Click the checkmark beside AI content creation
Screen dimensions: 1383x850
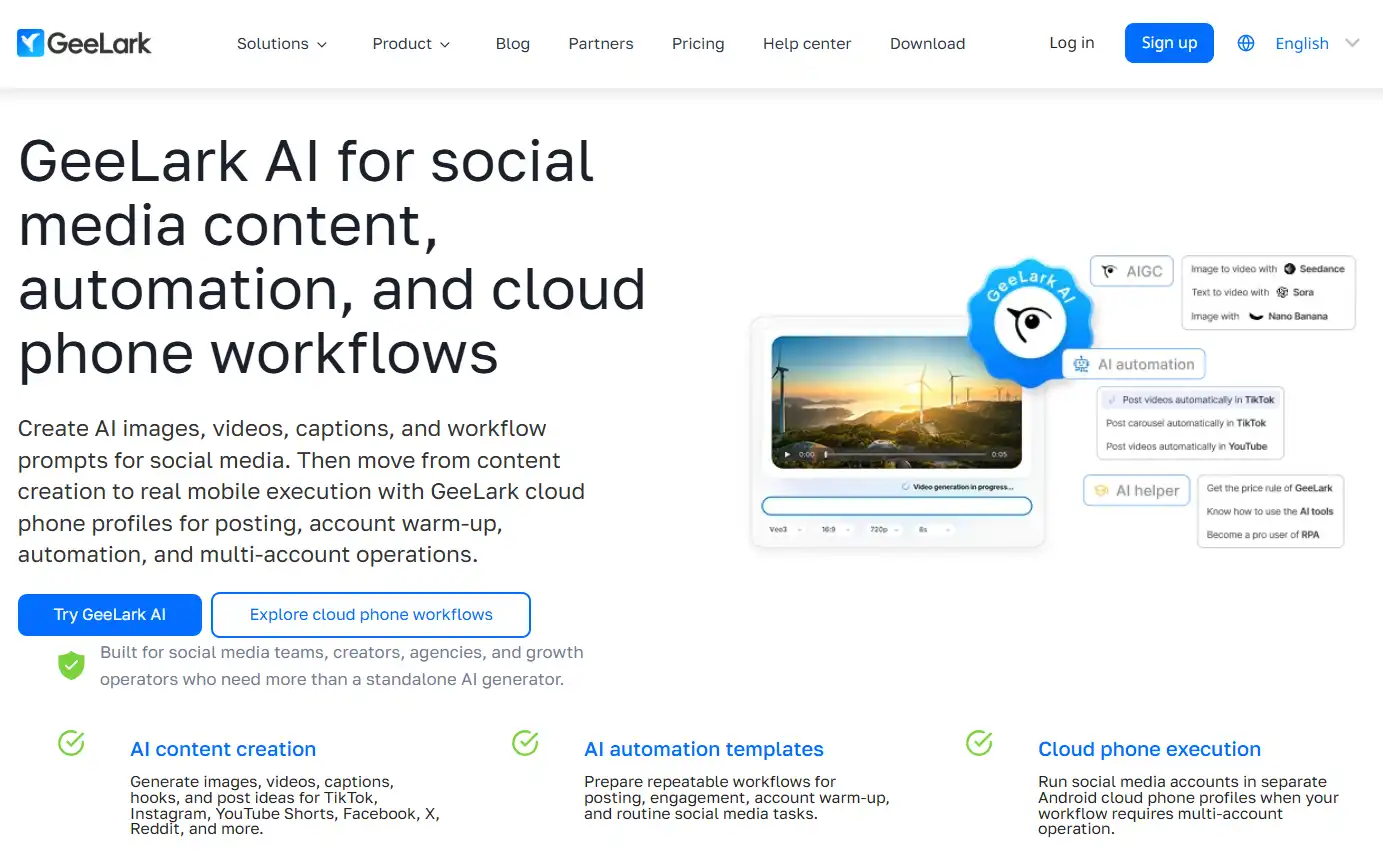[x=71, y=743]
